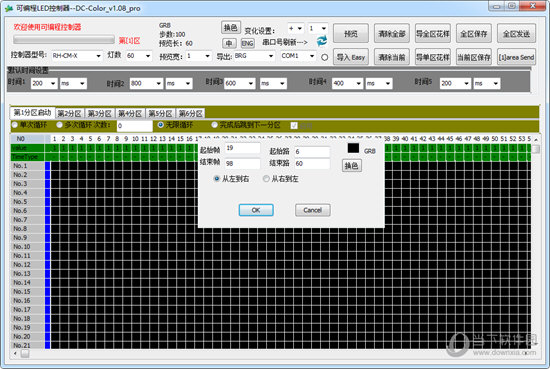
Task: Open the 时间1 200 value dropdown
Action: (53, 83)
